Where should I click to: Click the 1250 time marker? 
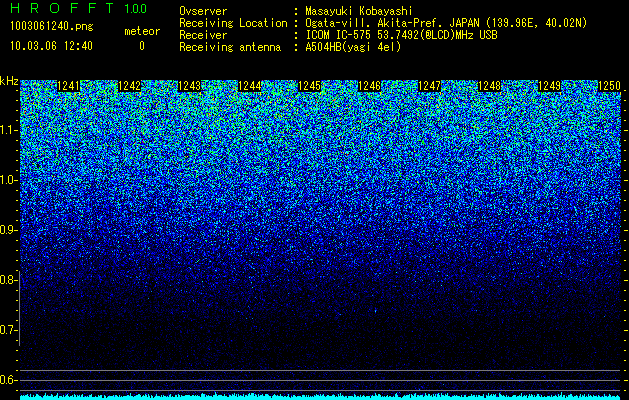point(609,86)
